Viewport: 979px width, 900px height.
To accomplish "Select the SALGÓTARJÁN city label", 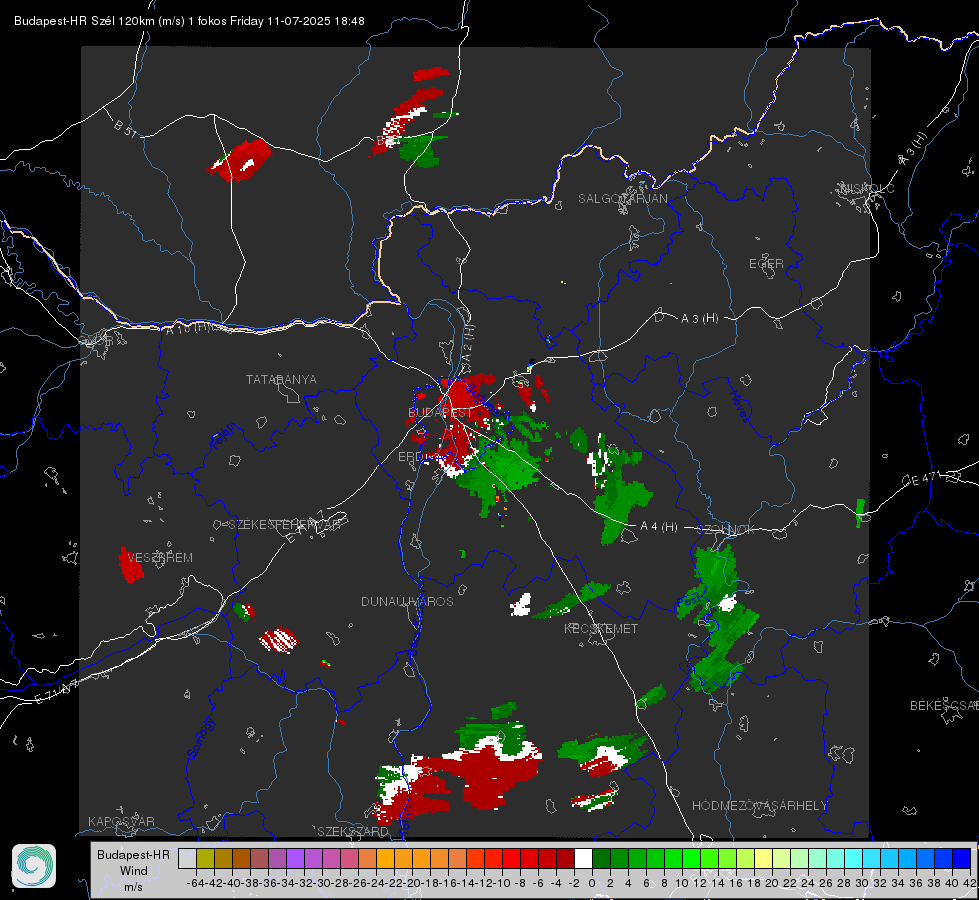I will (x=622, y=199).
